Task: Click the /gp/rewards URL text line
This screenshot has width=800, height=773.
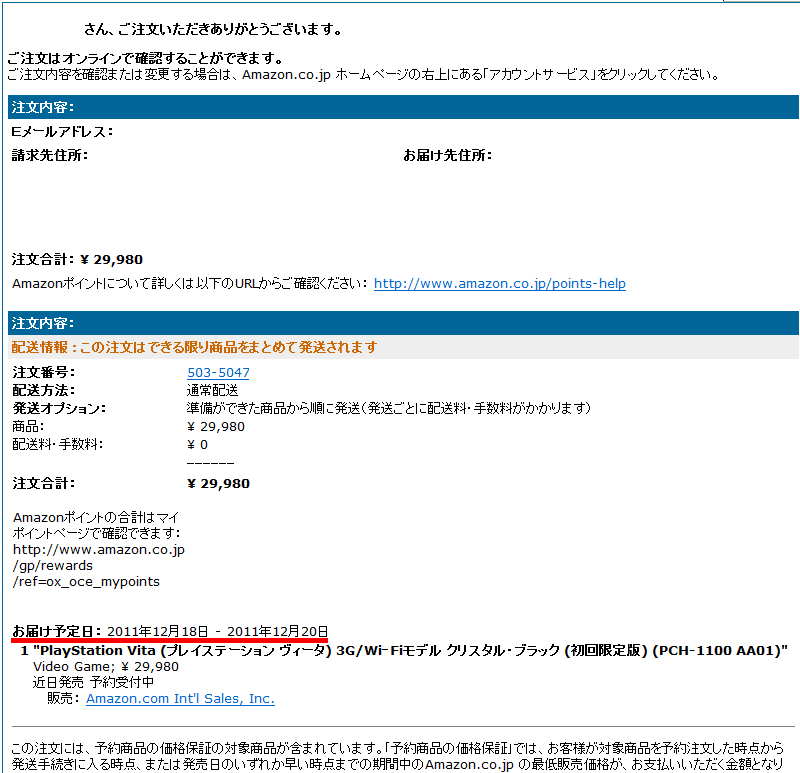Action: point(52,565)
